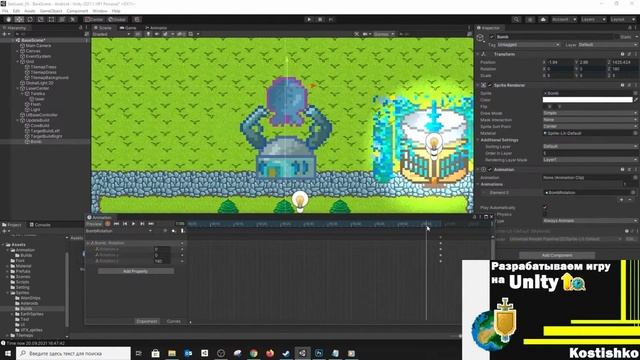Click the Add Property button
640x360 pixels.
click(x=136, y=271)
